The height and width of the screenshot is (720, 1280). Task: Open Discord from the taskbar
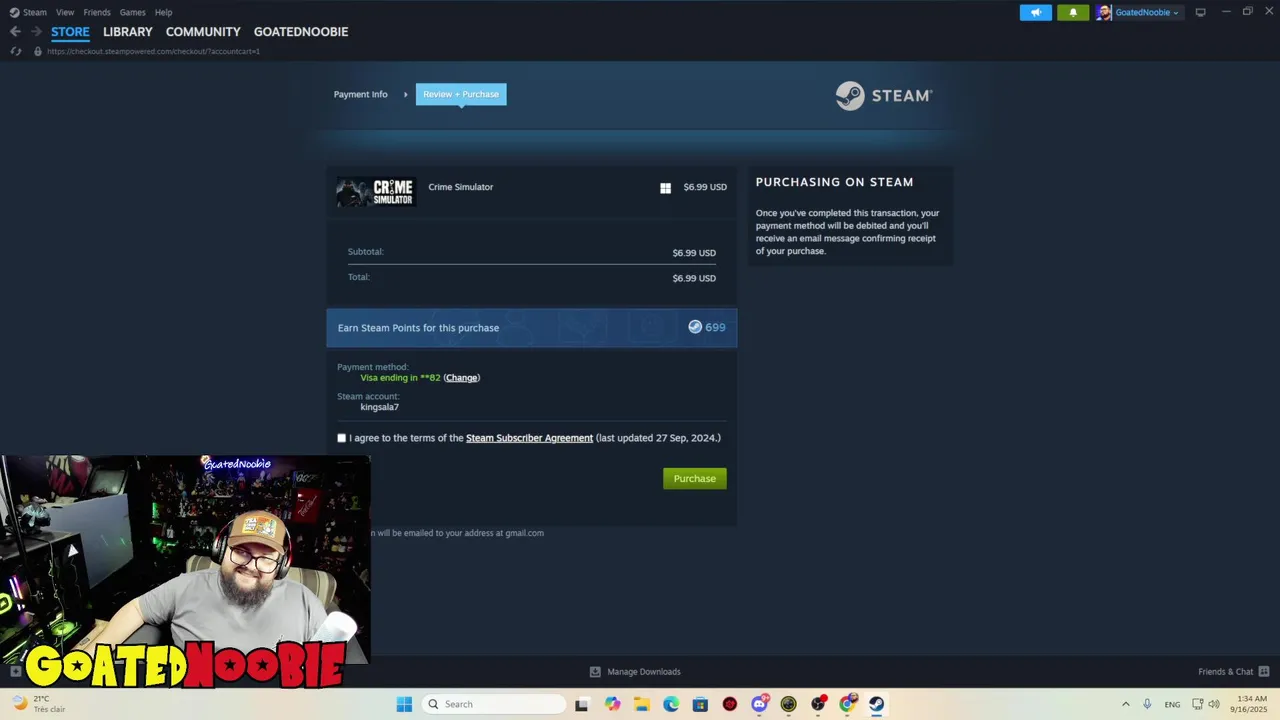(759, 704)
